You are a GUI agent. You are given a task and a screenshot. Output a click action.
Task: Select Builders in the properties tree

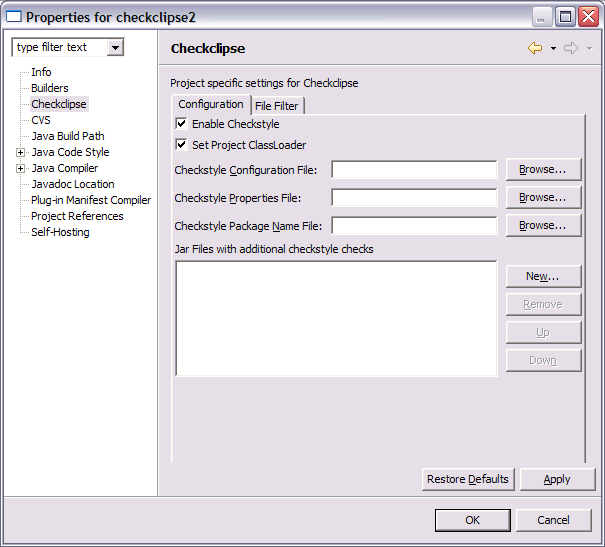[50, 88]
